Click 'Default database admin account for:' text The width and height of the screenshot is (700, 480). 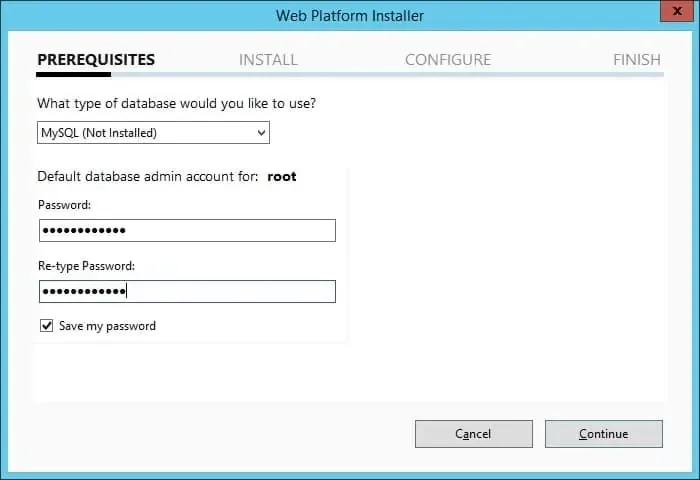(x=148, y=176)
